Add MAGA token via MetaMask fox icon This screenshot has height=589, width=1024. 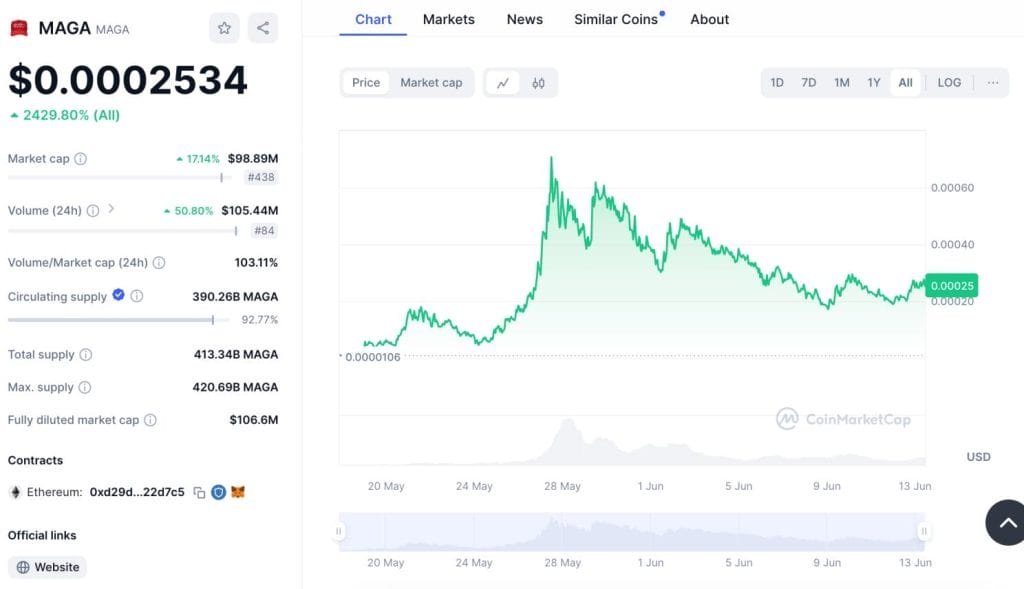click(x=237, y=491)
